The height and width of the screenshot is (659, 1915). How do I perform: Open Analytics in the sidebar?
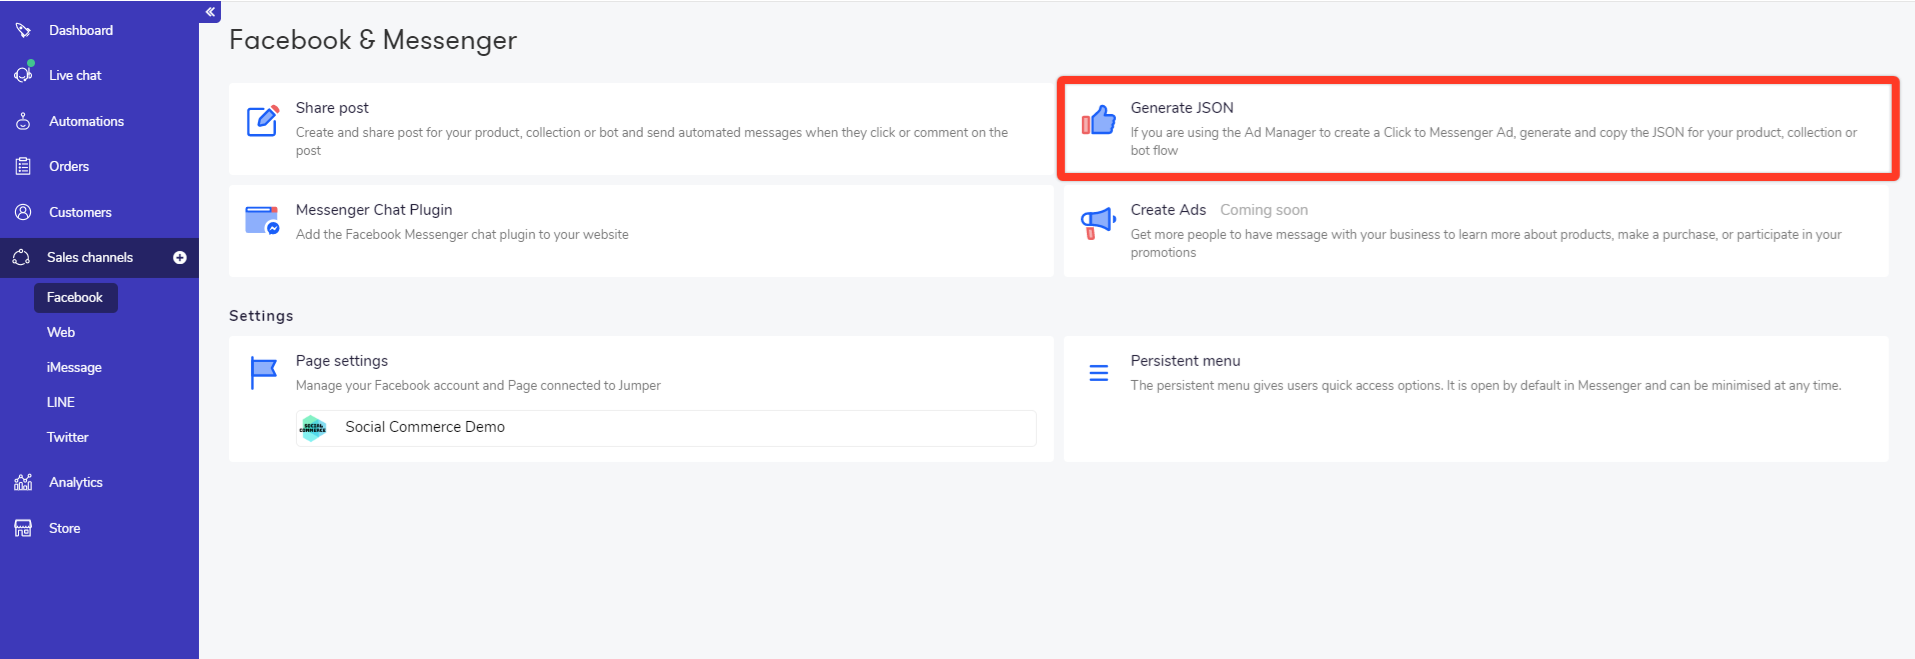76,482
